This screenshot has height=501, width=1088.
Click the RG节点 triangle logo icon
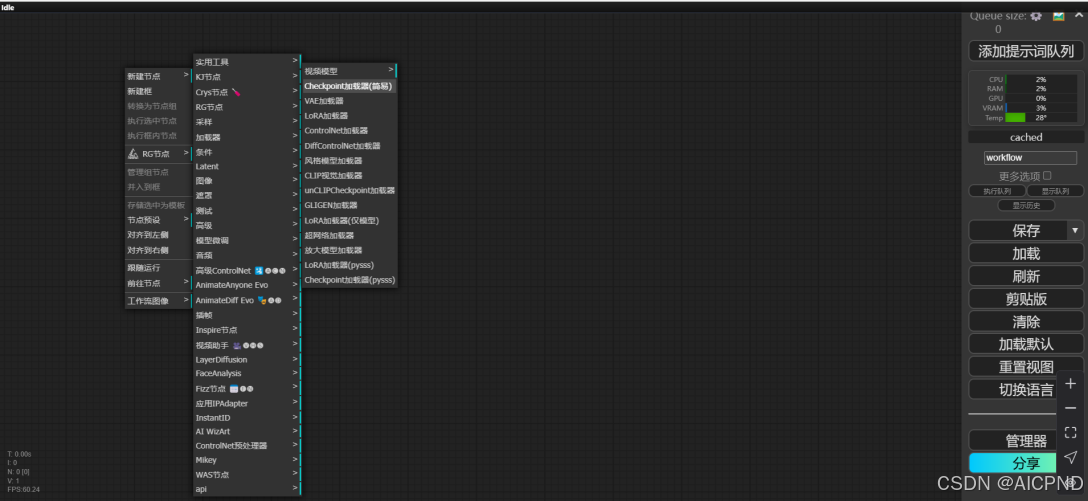(133, 154)
